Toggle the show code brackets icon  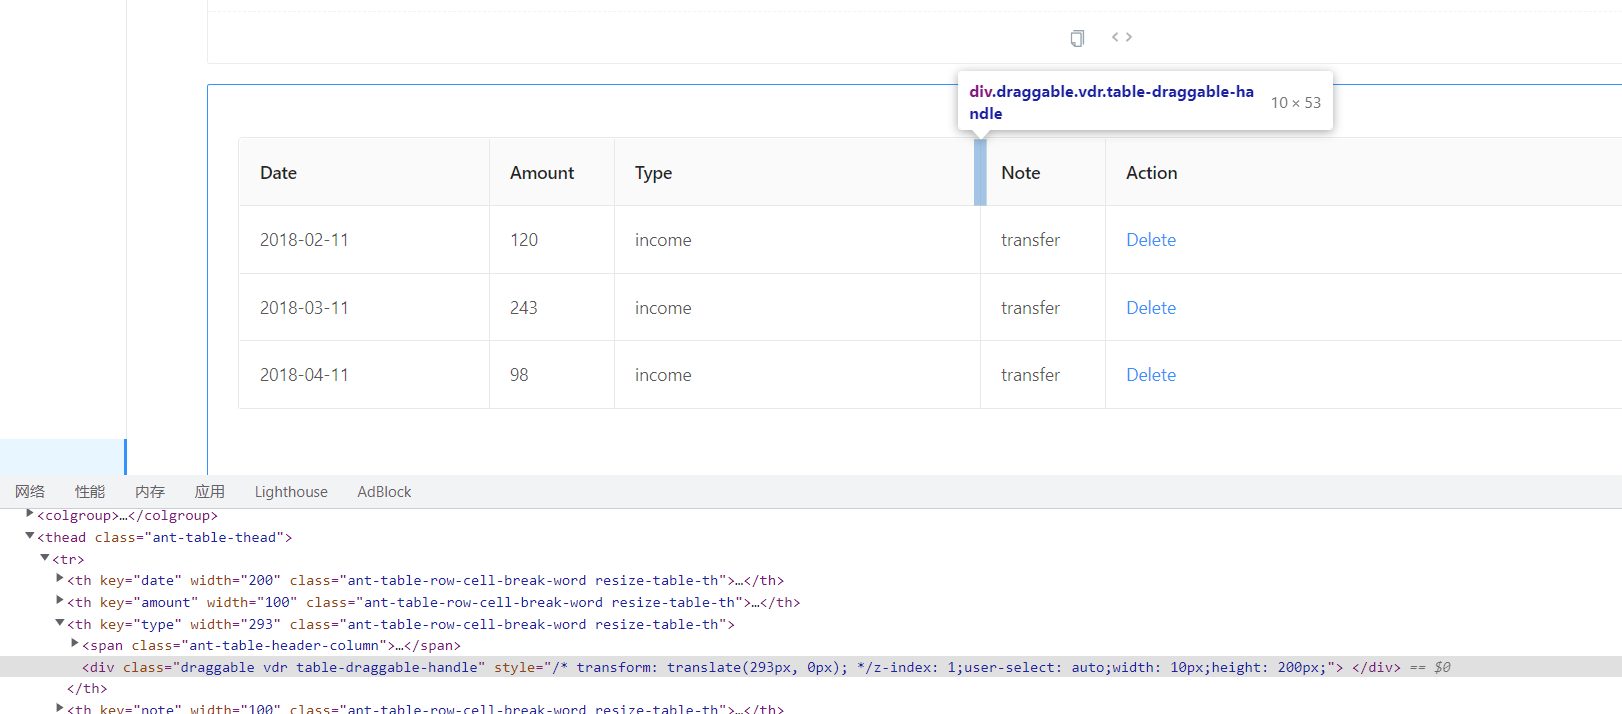pos(1122,37)
